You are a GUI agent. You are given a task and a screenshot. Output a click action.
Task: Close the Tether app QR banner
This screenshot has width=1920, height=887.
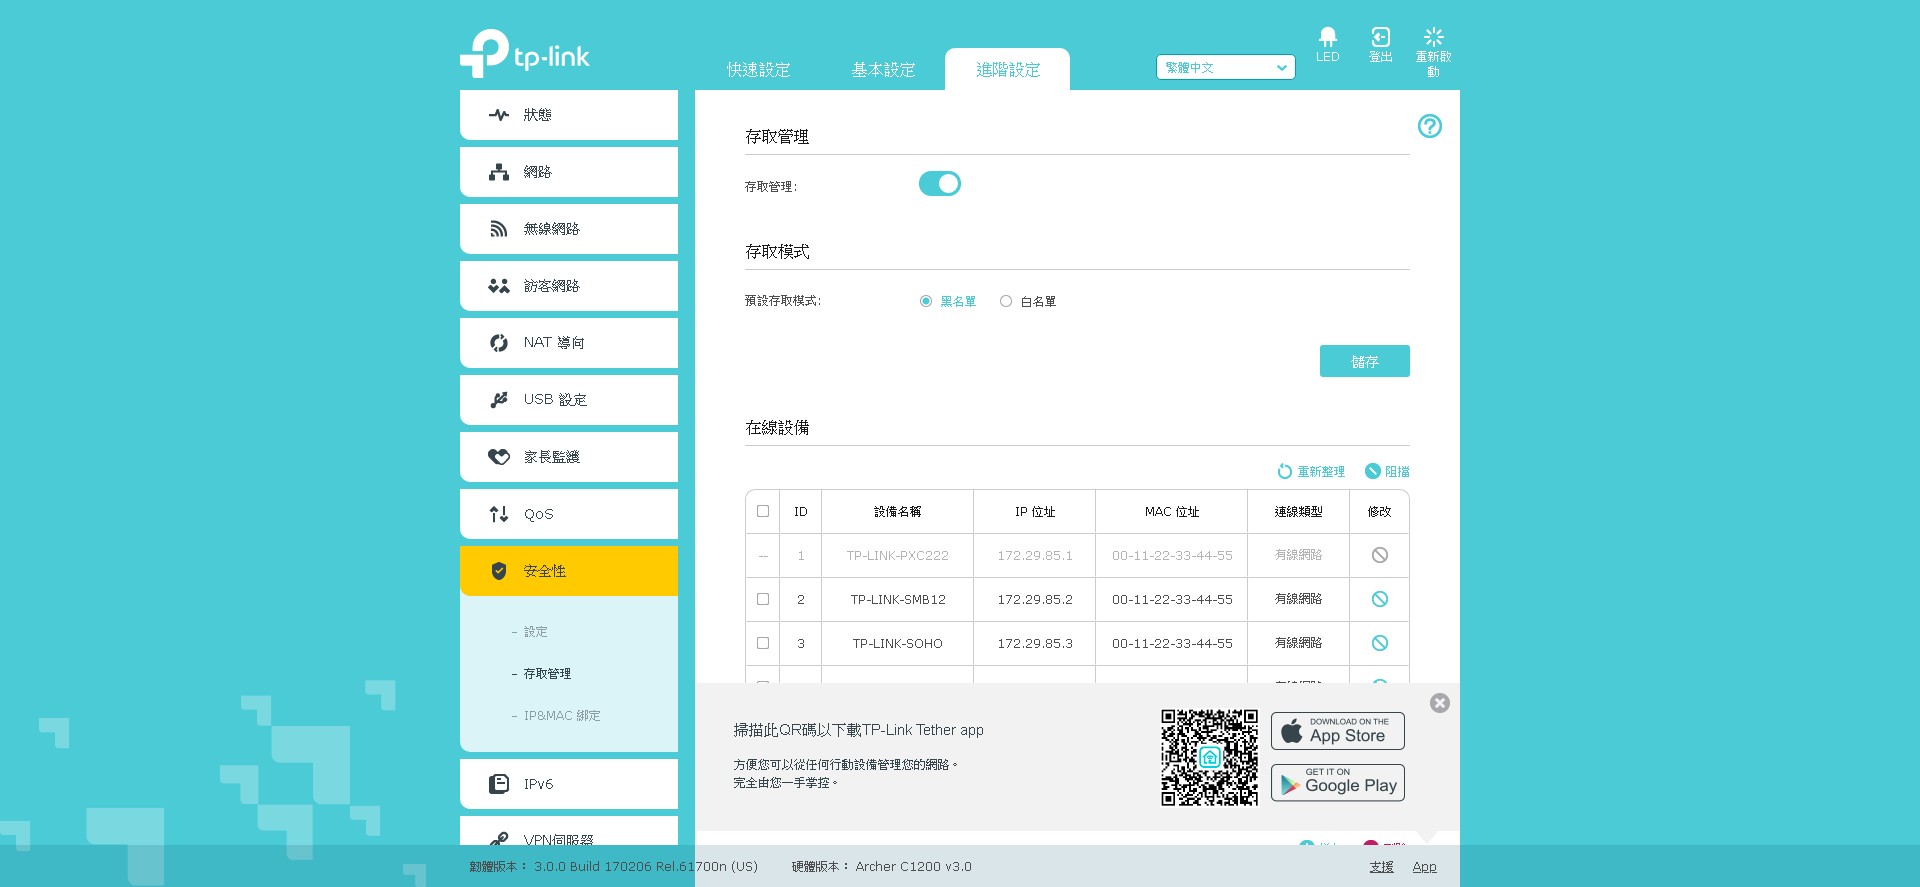[x=1439, y=703]
